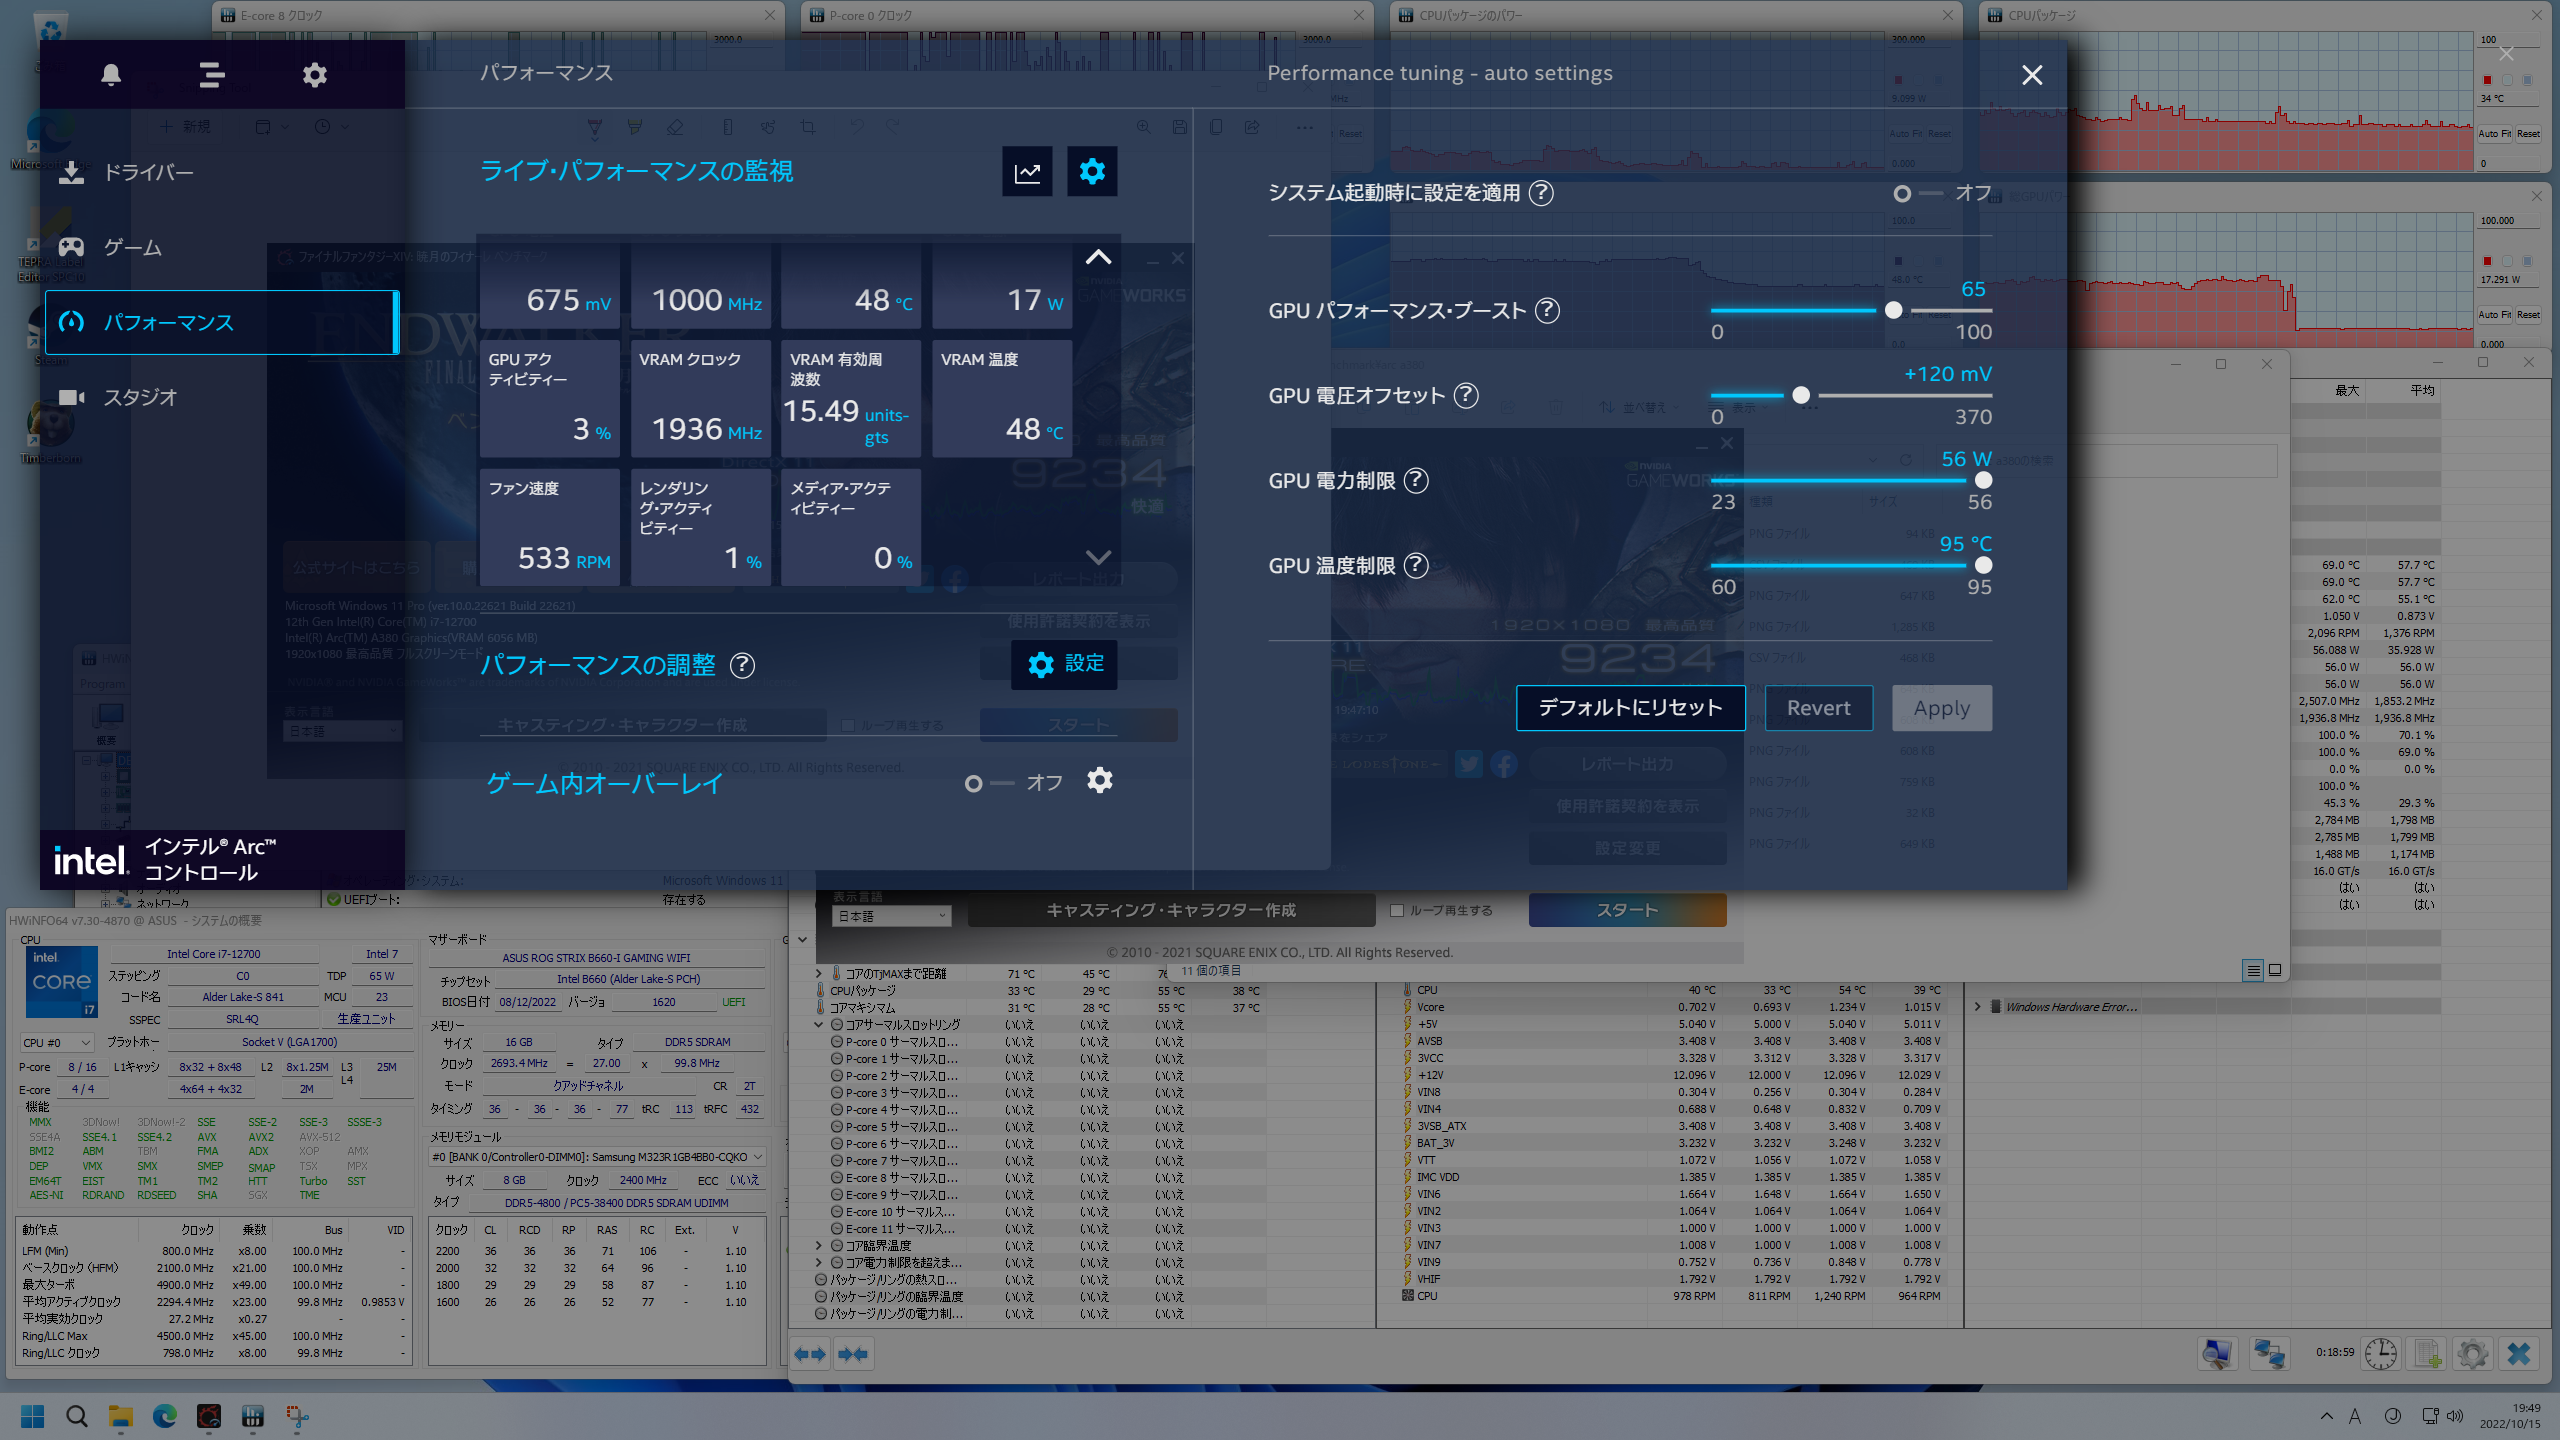Screen dimensions: 2560x1440
Task: Open the ゲーム section in the sidebar
Action: 222,247
